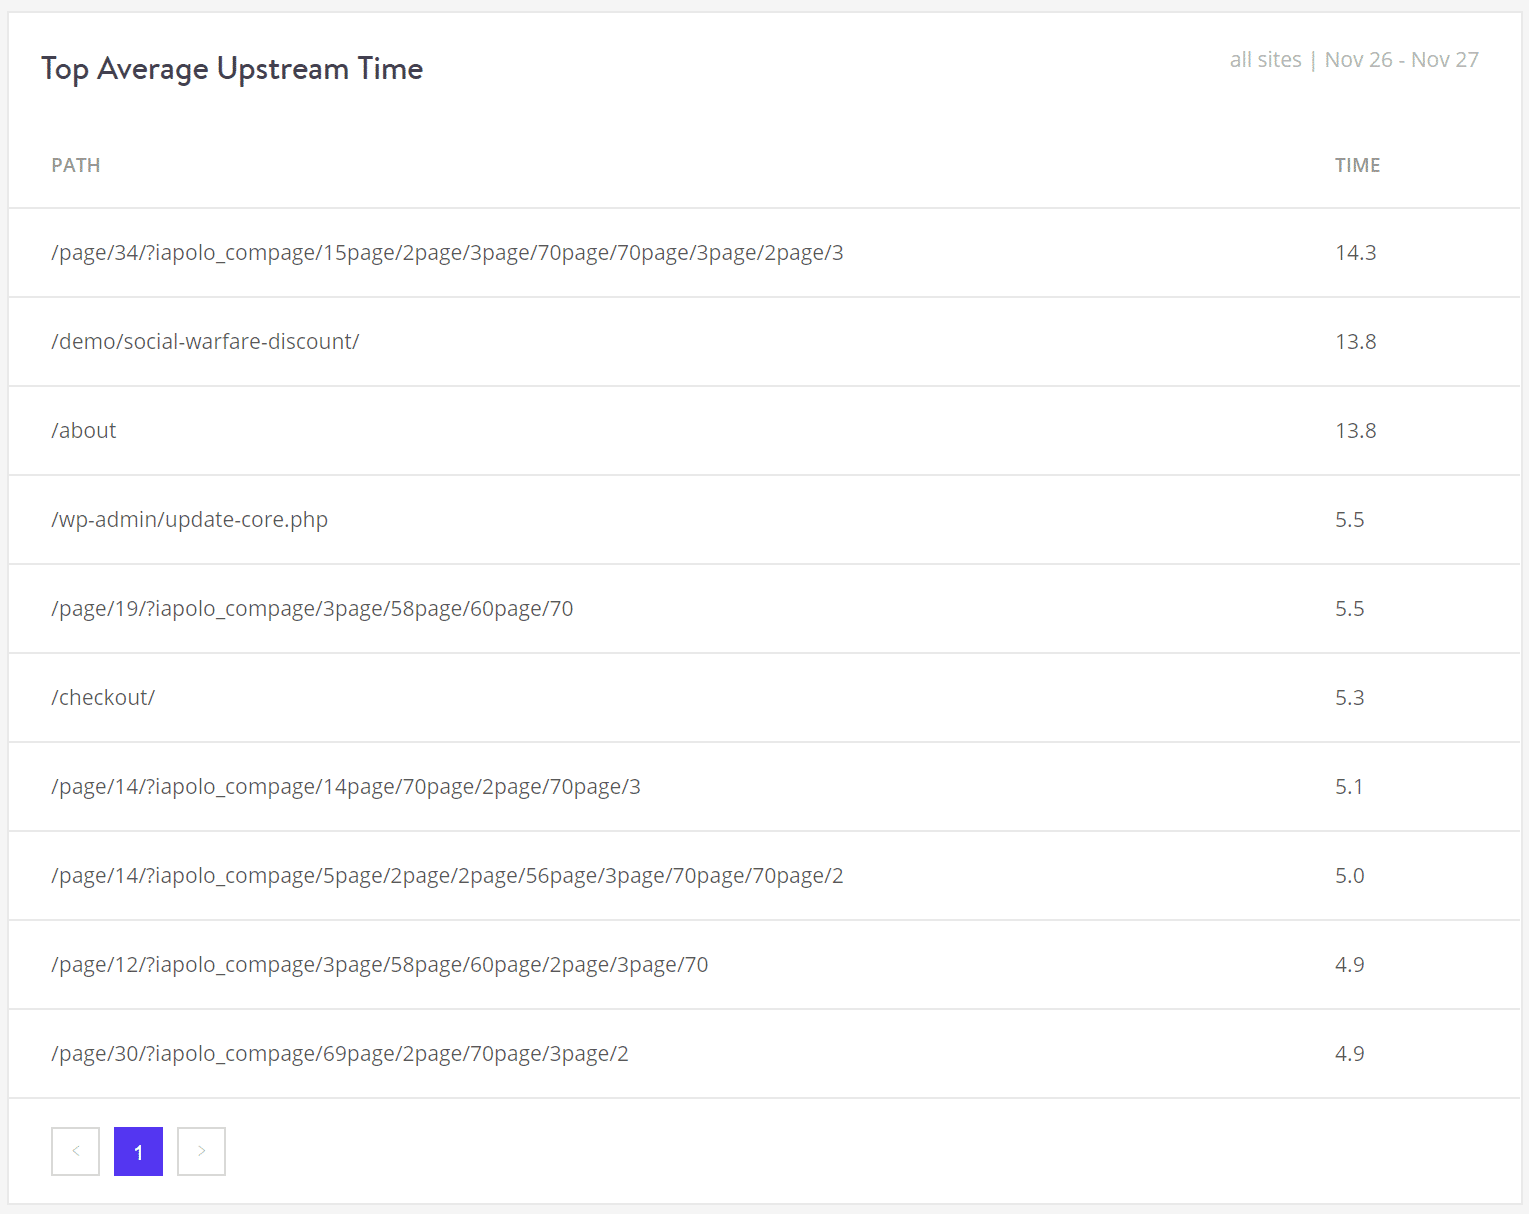Select the /page/34/?iapolo_compage path

[447, 253]
